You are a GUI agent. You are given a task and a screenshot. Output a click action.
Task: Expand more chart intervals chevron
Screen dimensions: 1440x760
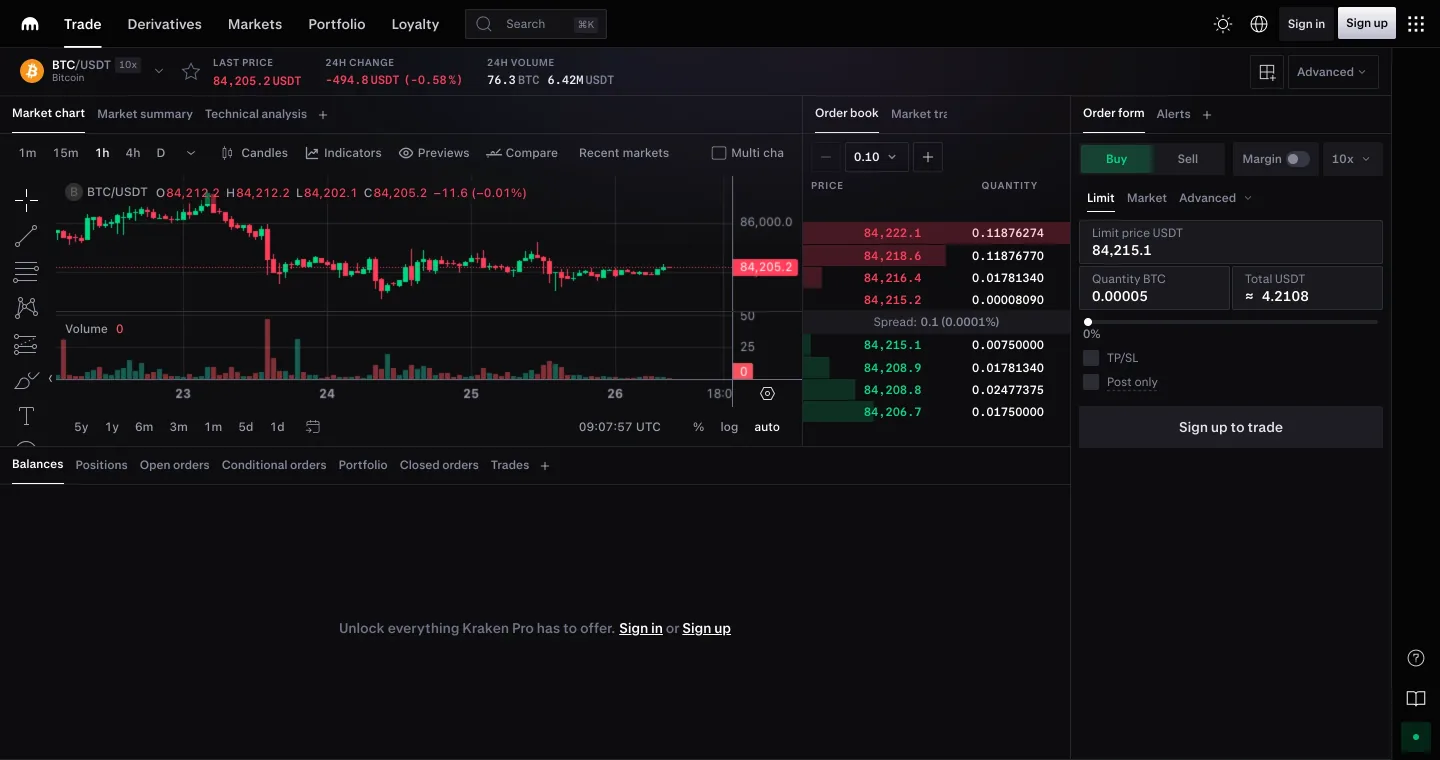pos(191,153)
